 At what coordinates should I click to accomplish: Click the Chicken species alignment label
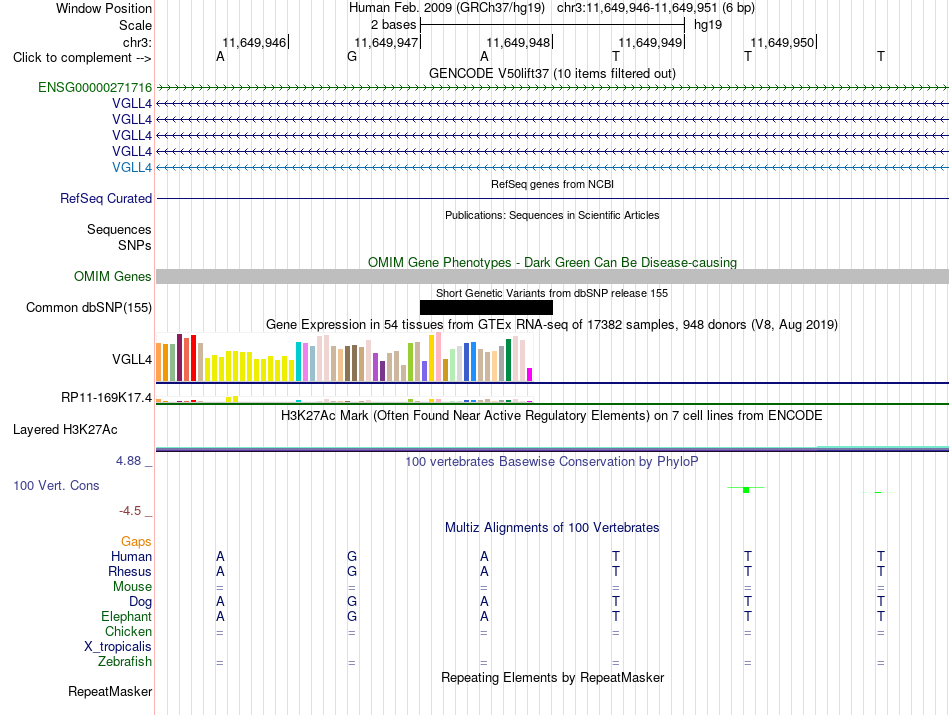tap(128, 631)
